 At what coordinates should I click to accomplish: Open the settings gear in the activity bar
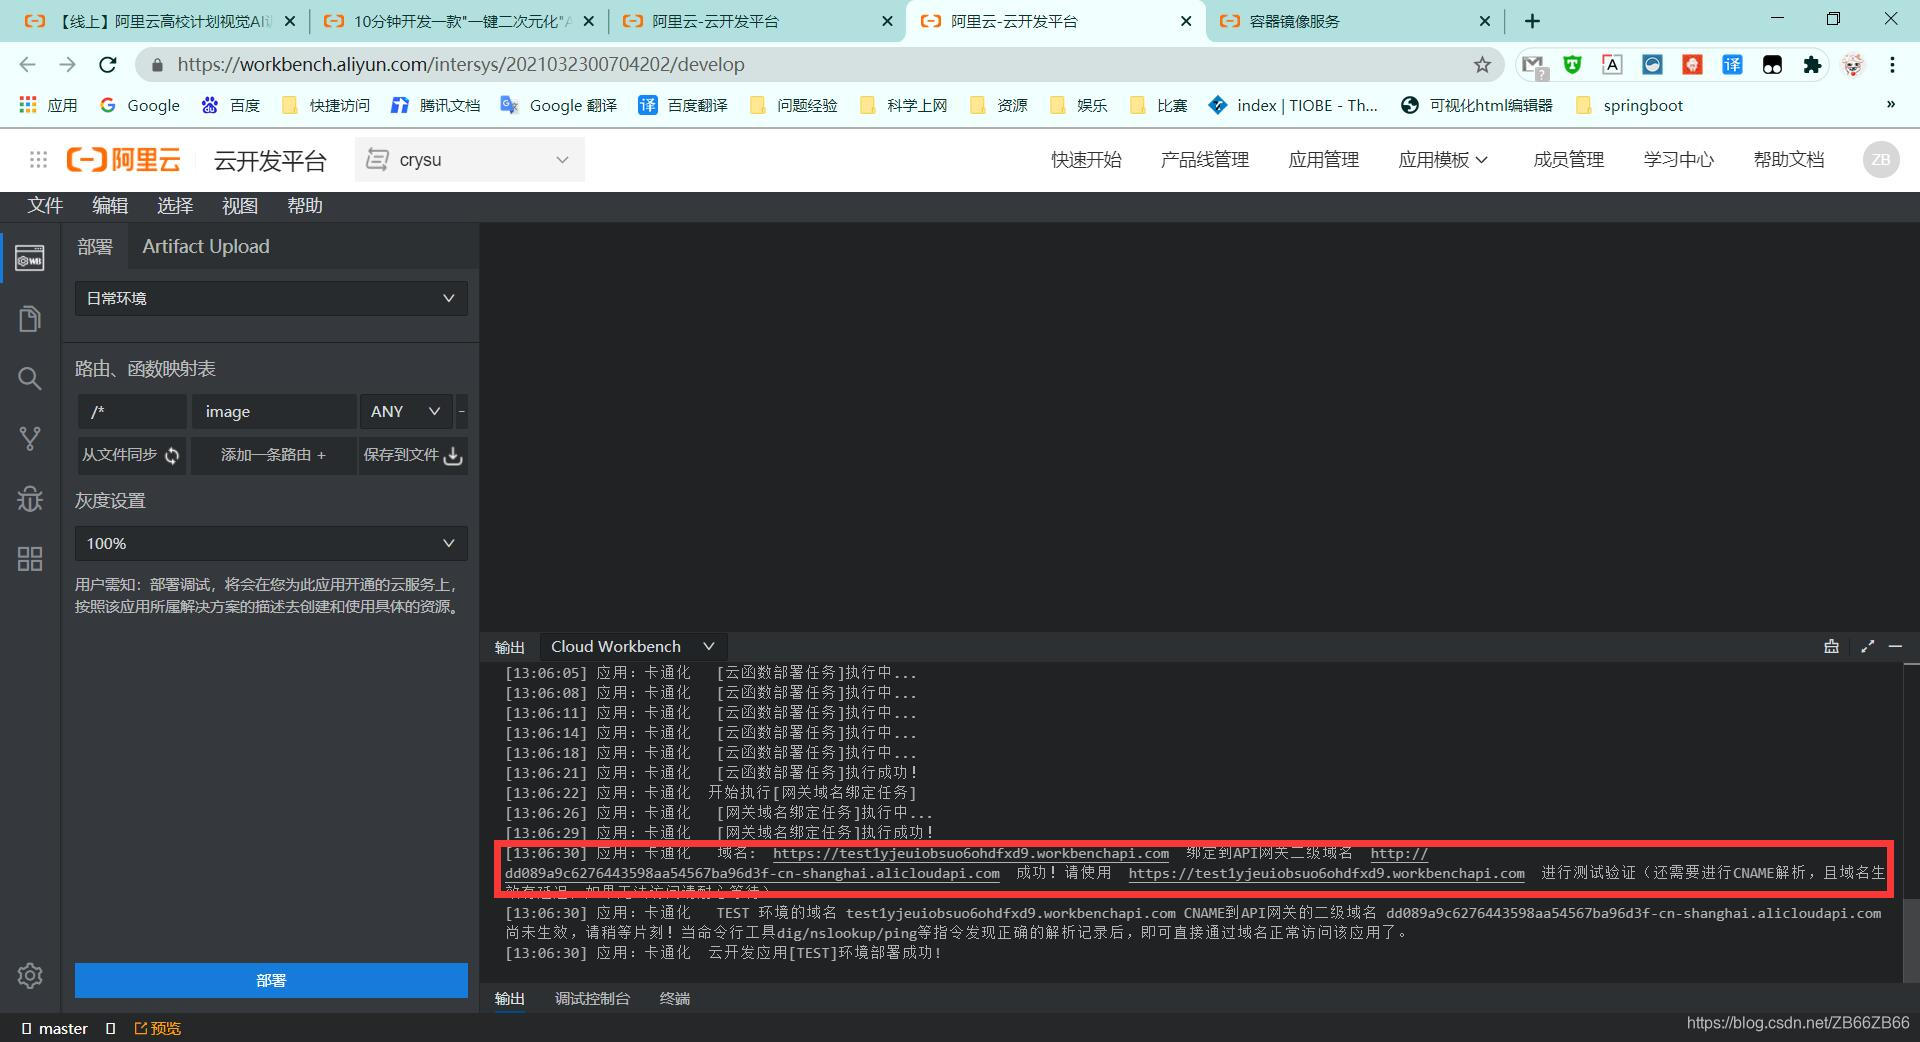coord(30,975)
